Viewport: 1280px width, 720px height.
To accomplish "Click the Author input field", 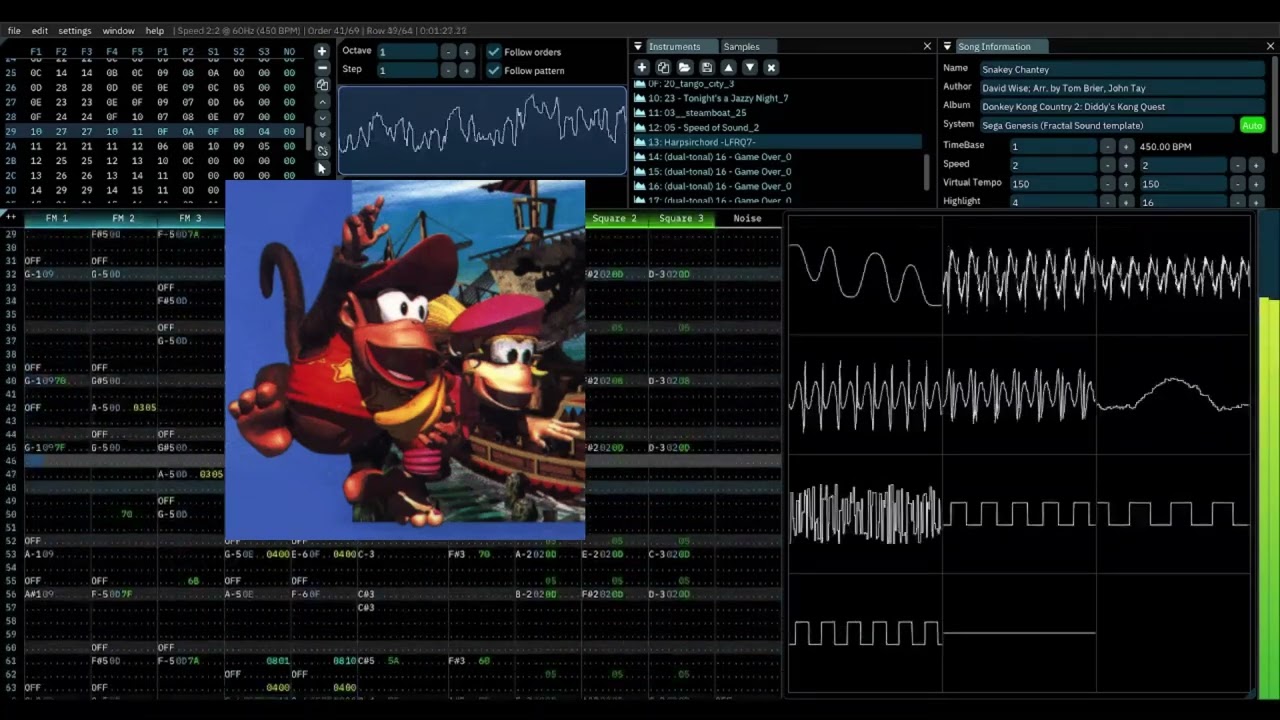I will (x=1122, y=88).
